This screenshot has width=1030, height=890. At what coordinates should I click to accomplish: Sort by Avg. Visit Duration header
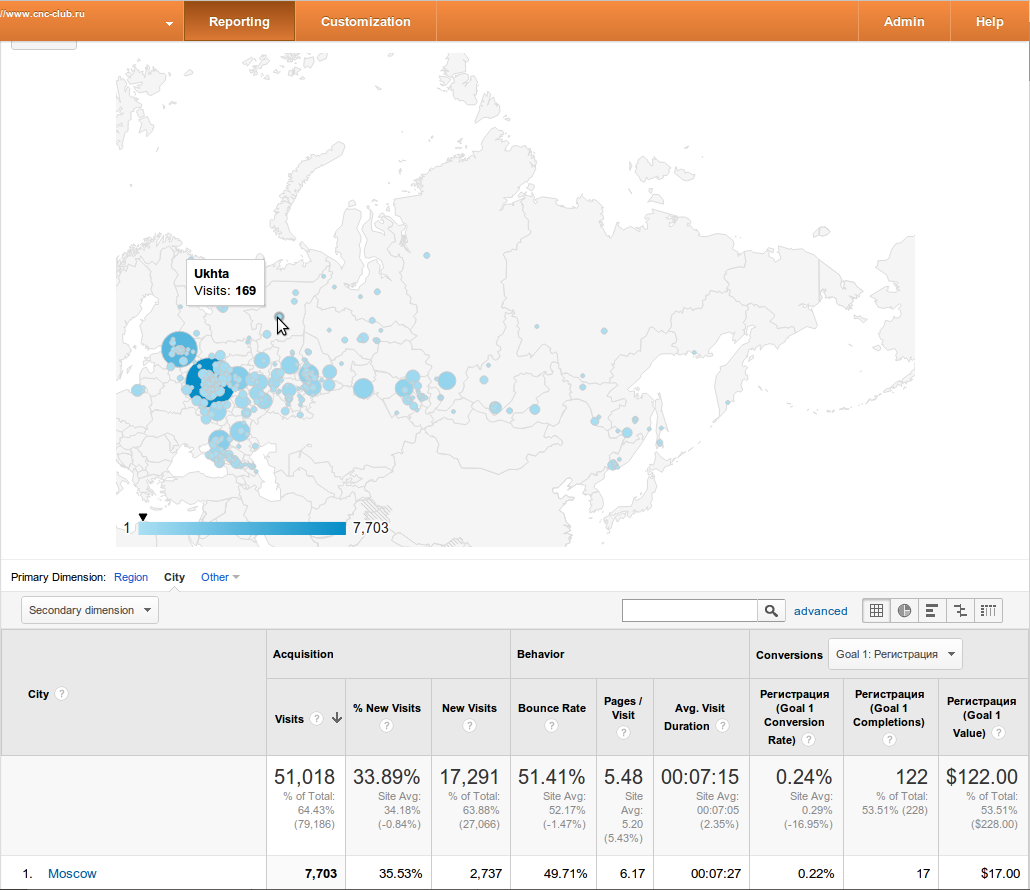[x=694, y=717]
